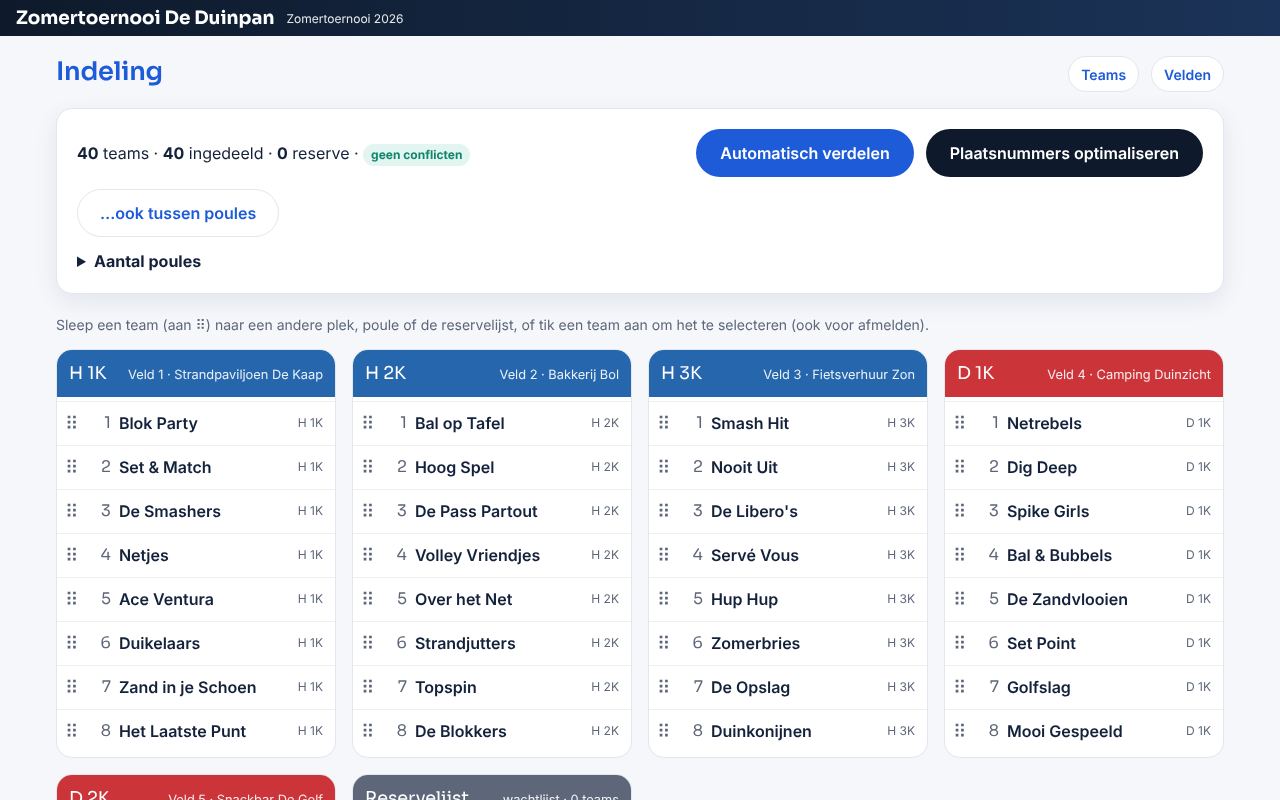Click the drag handle beside Strandjutters
1280x800 pixels.
point(368,643)
